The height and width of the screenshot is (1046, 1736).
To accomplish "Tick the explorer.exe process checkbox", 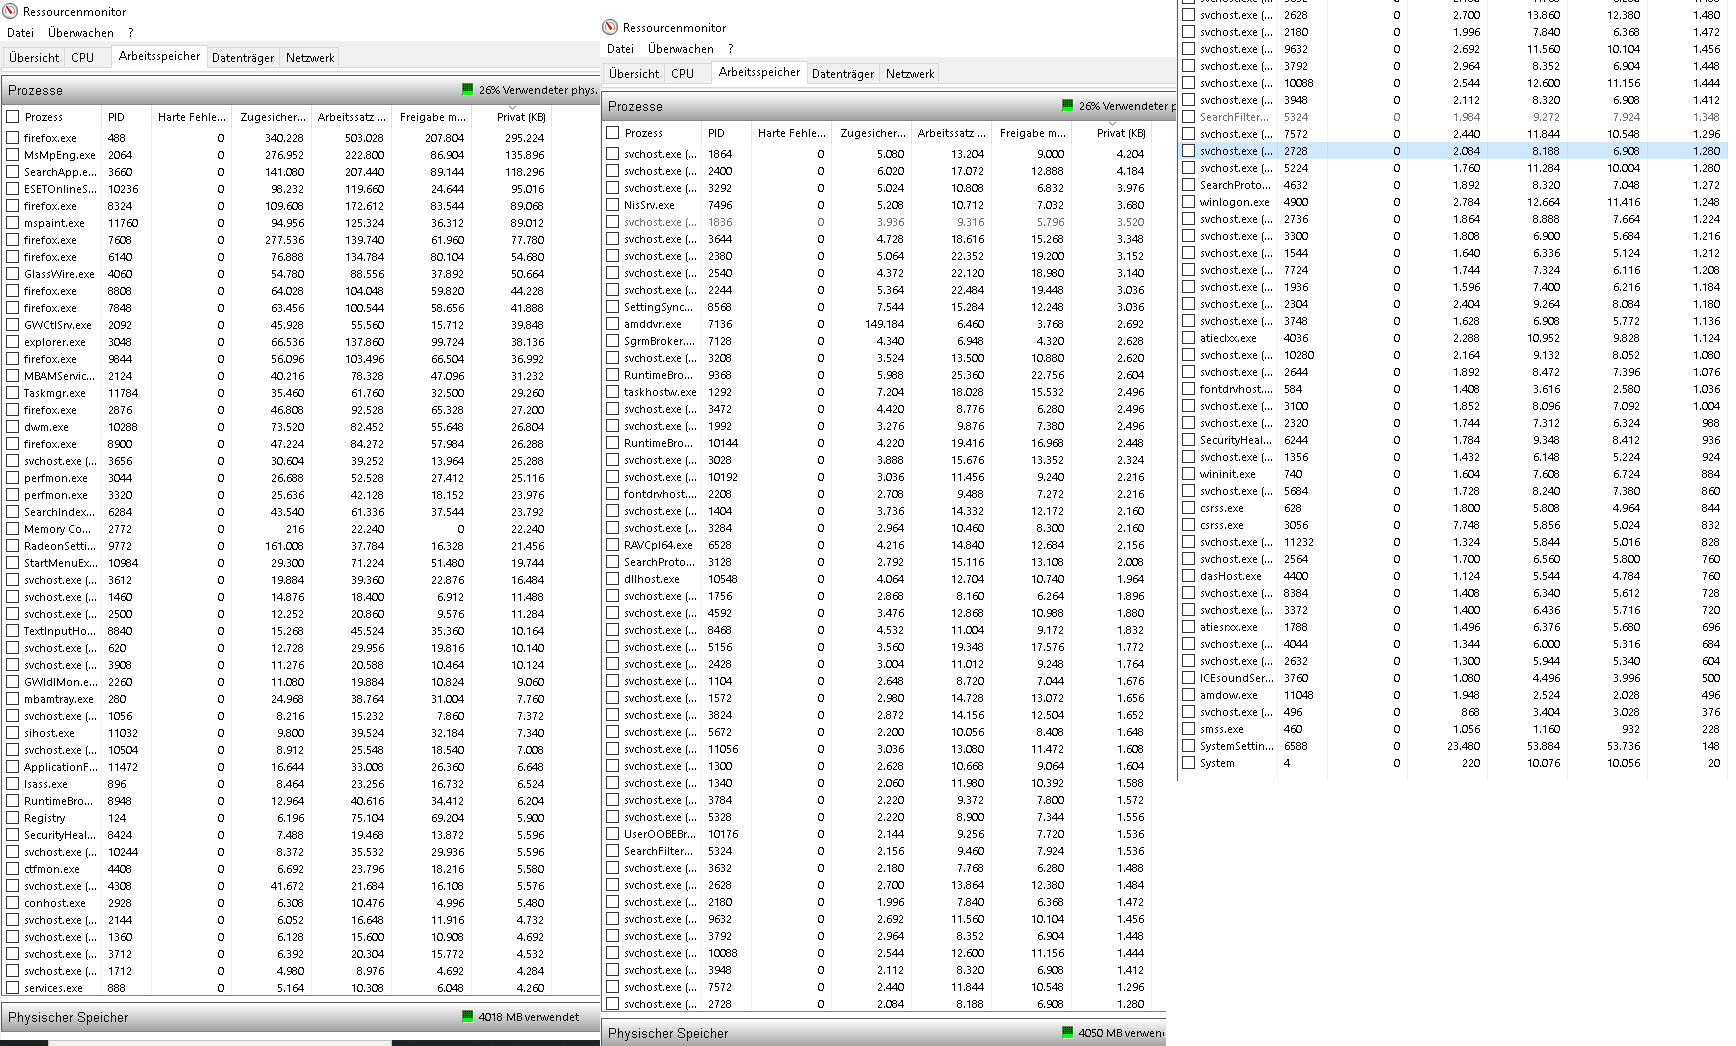I will coord(13,342).
